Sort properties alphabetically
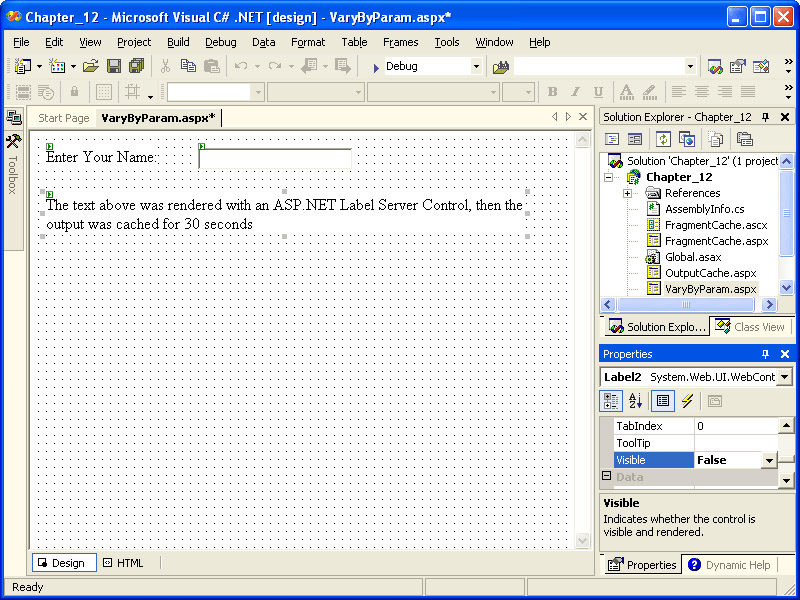 pos(636,401)
